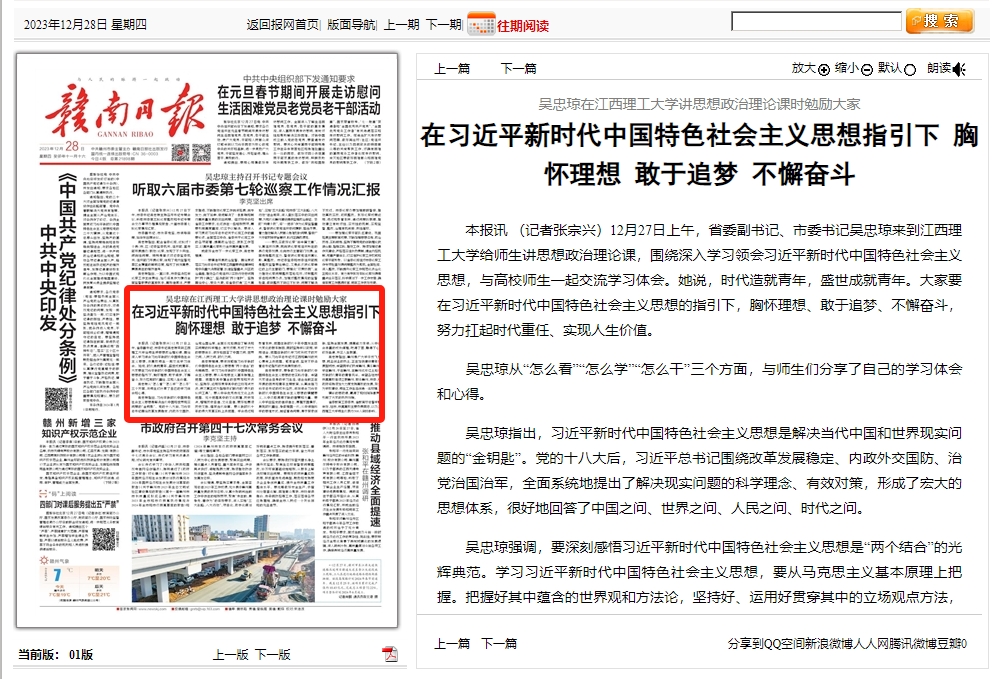Go to 下一期 next issue

point(444,25)
